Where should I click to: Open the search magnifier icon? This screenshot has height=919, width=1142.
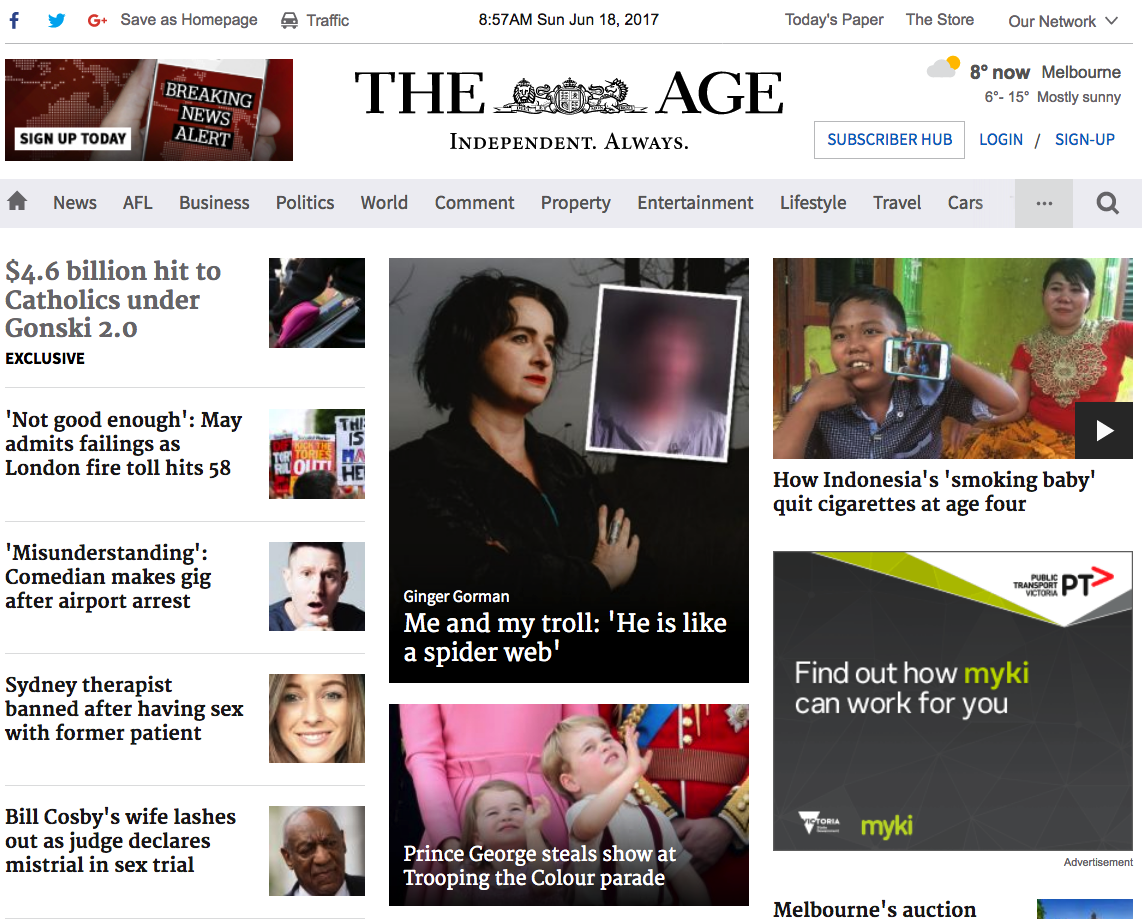point(1107,203)
